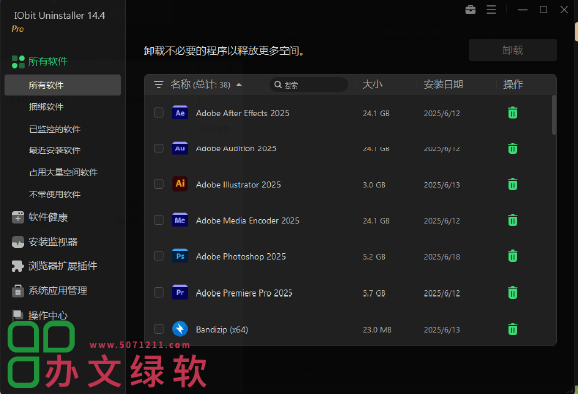Click the 卸载 uninstall button
This screenshot has height=395, width=578.
[x=513, y=50]
